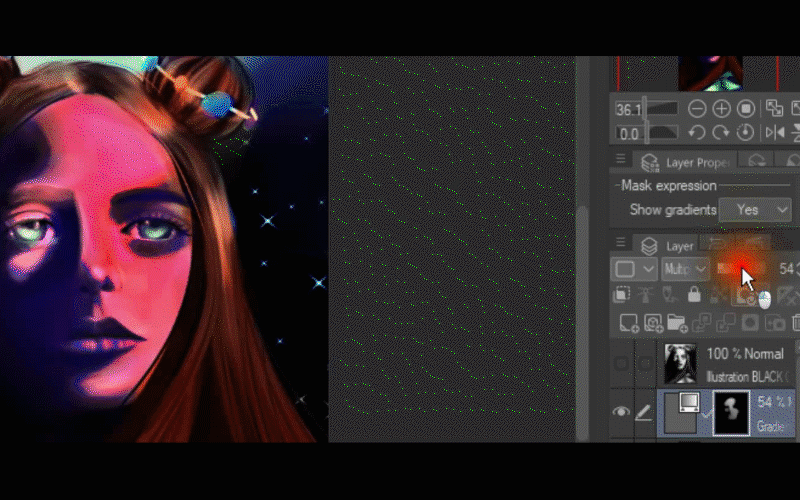This screenshot has height=500, width=800.
Task: Toggle enable mask icon
Action: 745,297
